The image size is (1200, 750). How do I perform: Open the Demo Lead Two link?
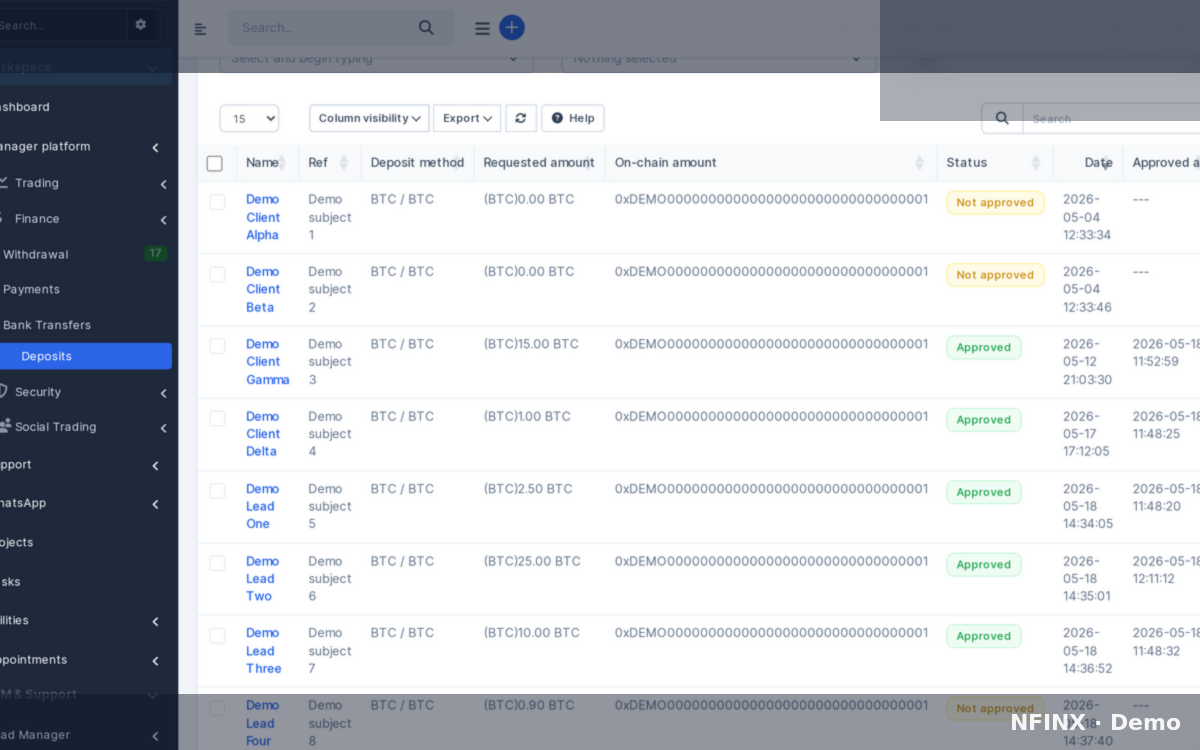[263, 578]
